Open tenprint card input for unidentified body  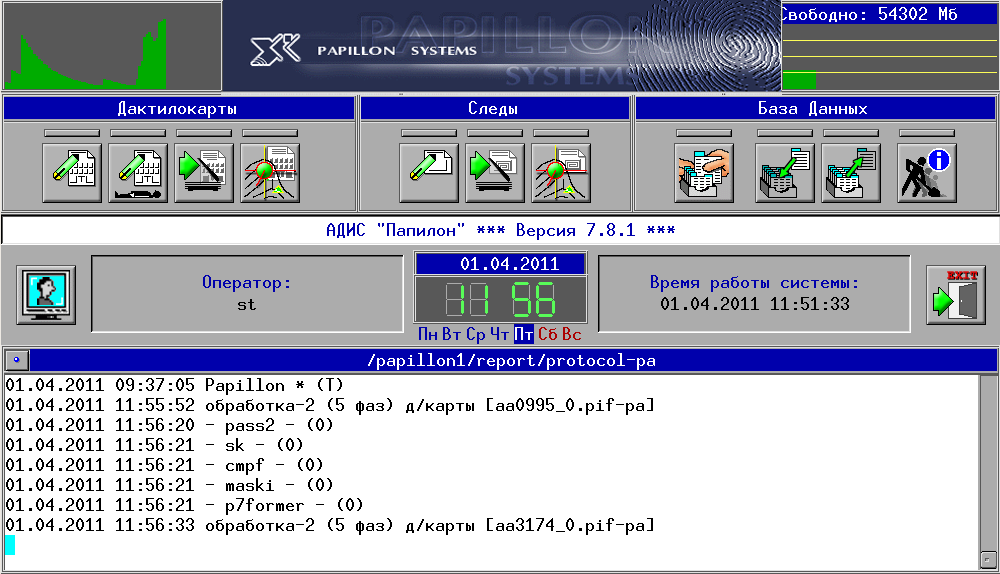(x=138, y=173)
